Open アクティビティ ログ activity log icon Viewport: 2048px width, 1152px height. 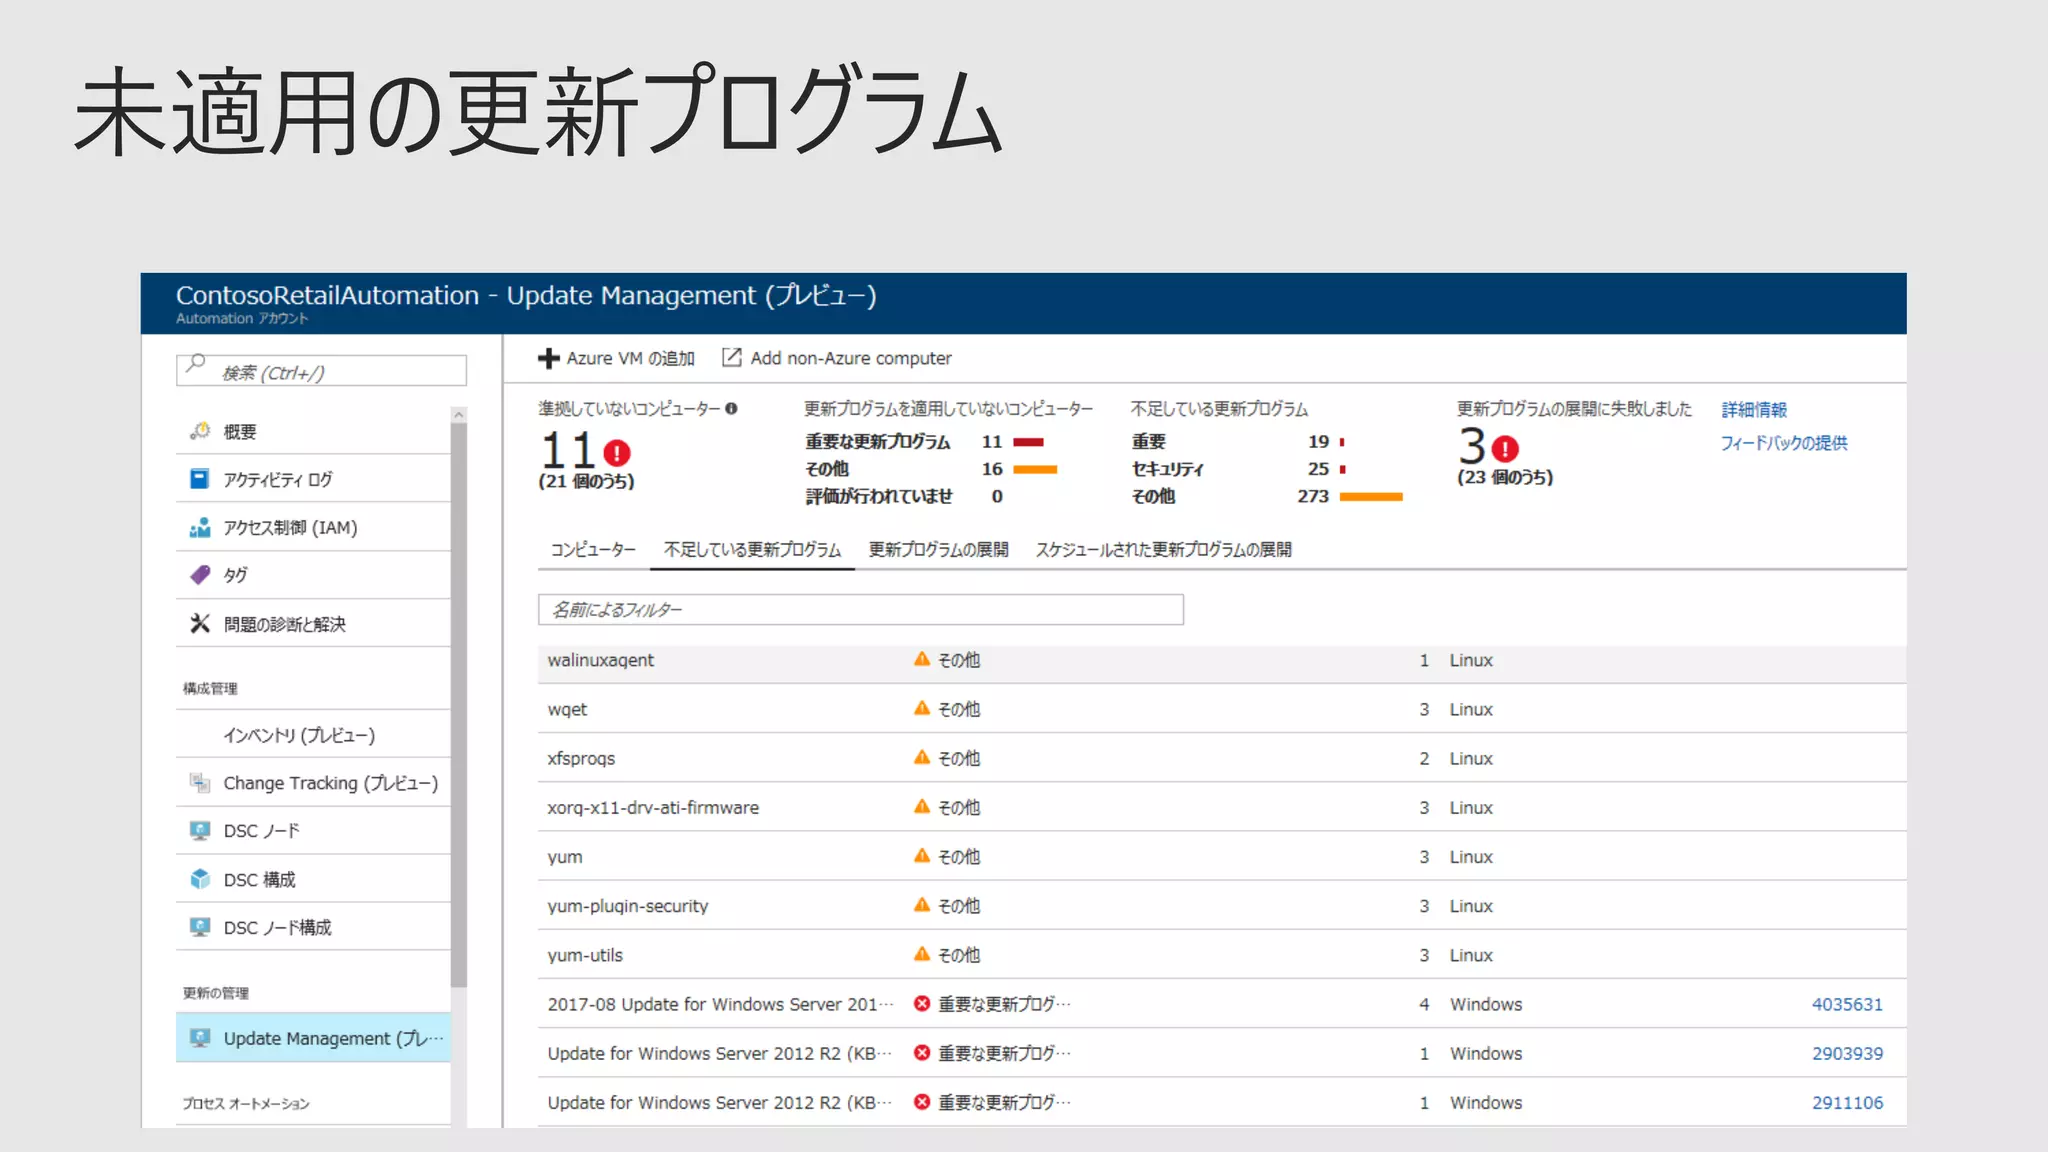pyautogui.click(x=200, y=479)
